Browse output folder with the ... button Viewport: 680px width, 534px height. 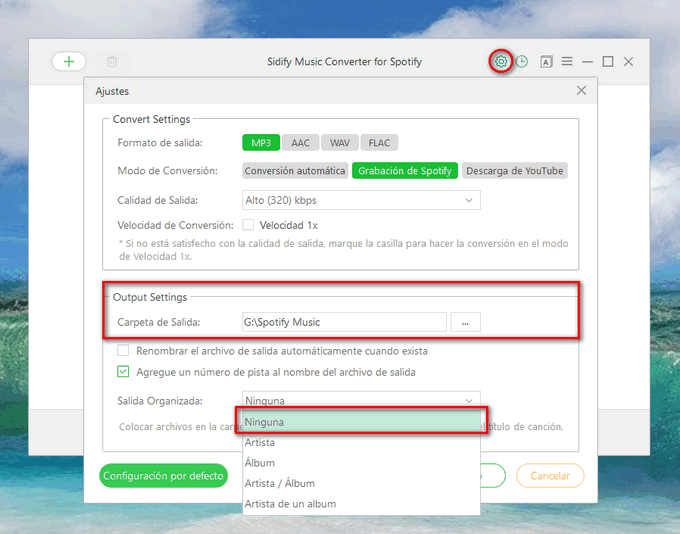(465, 322)
